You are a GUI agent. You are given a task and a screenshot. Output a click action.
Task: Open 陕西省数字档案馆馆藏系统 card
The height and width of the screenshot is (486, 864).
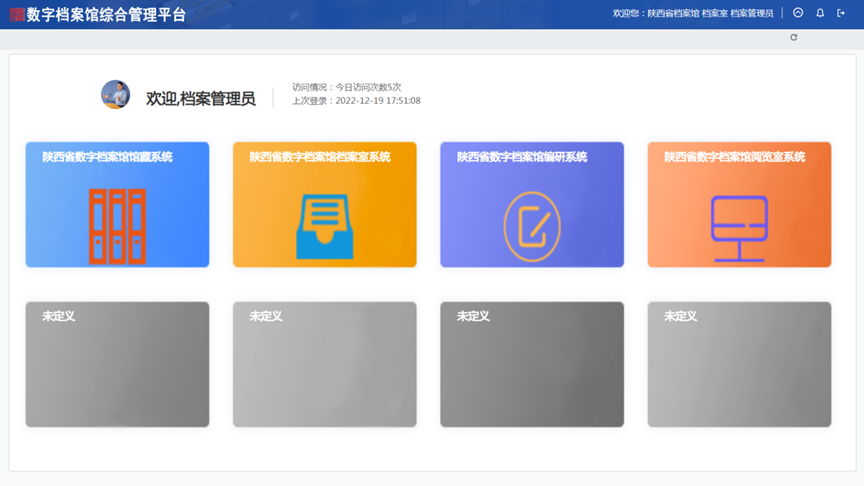click(x=117, y=204)
